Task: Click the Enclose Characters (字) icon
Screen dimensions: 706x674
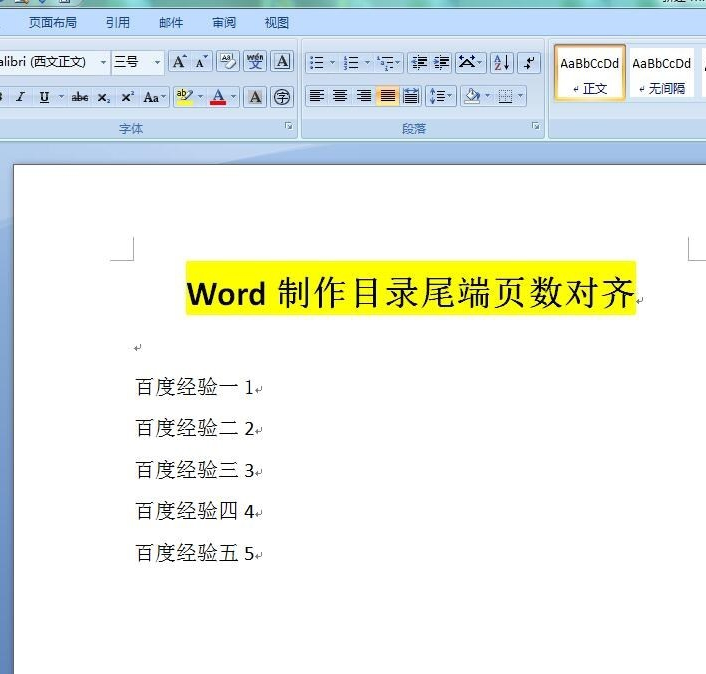Action: [x=282, y=97]
